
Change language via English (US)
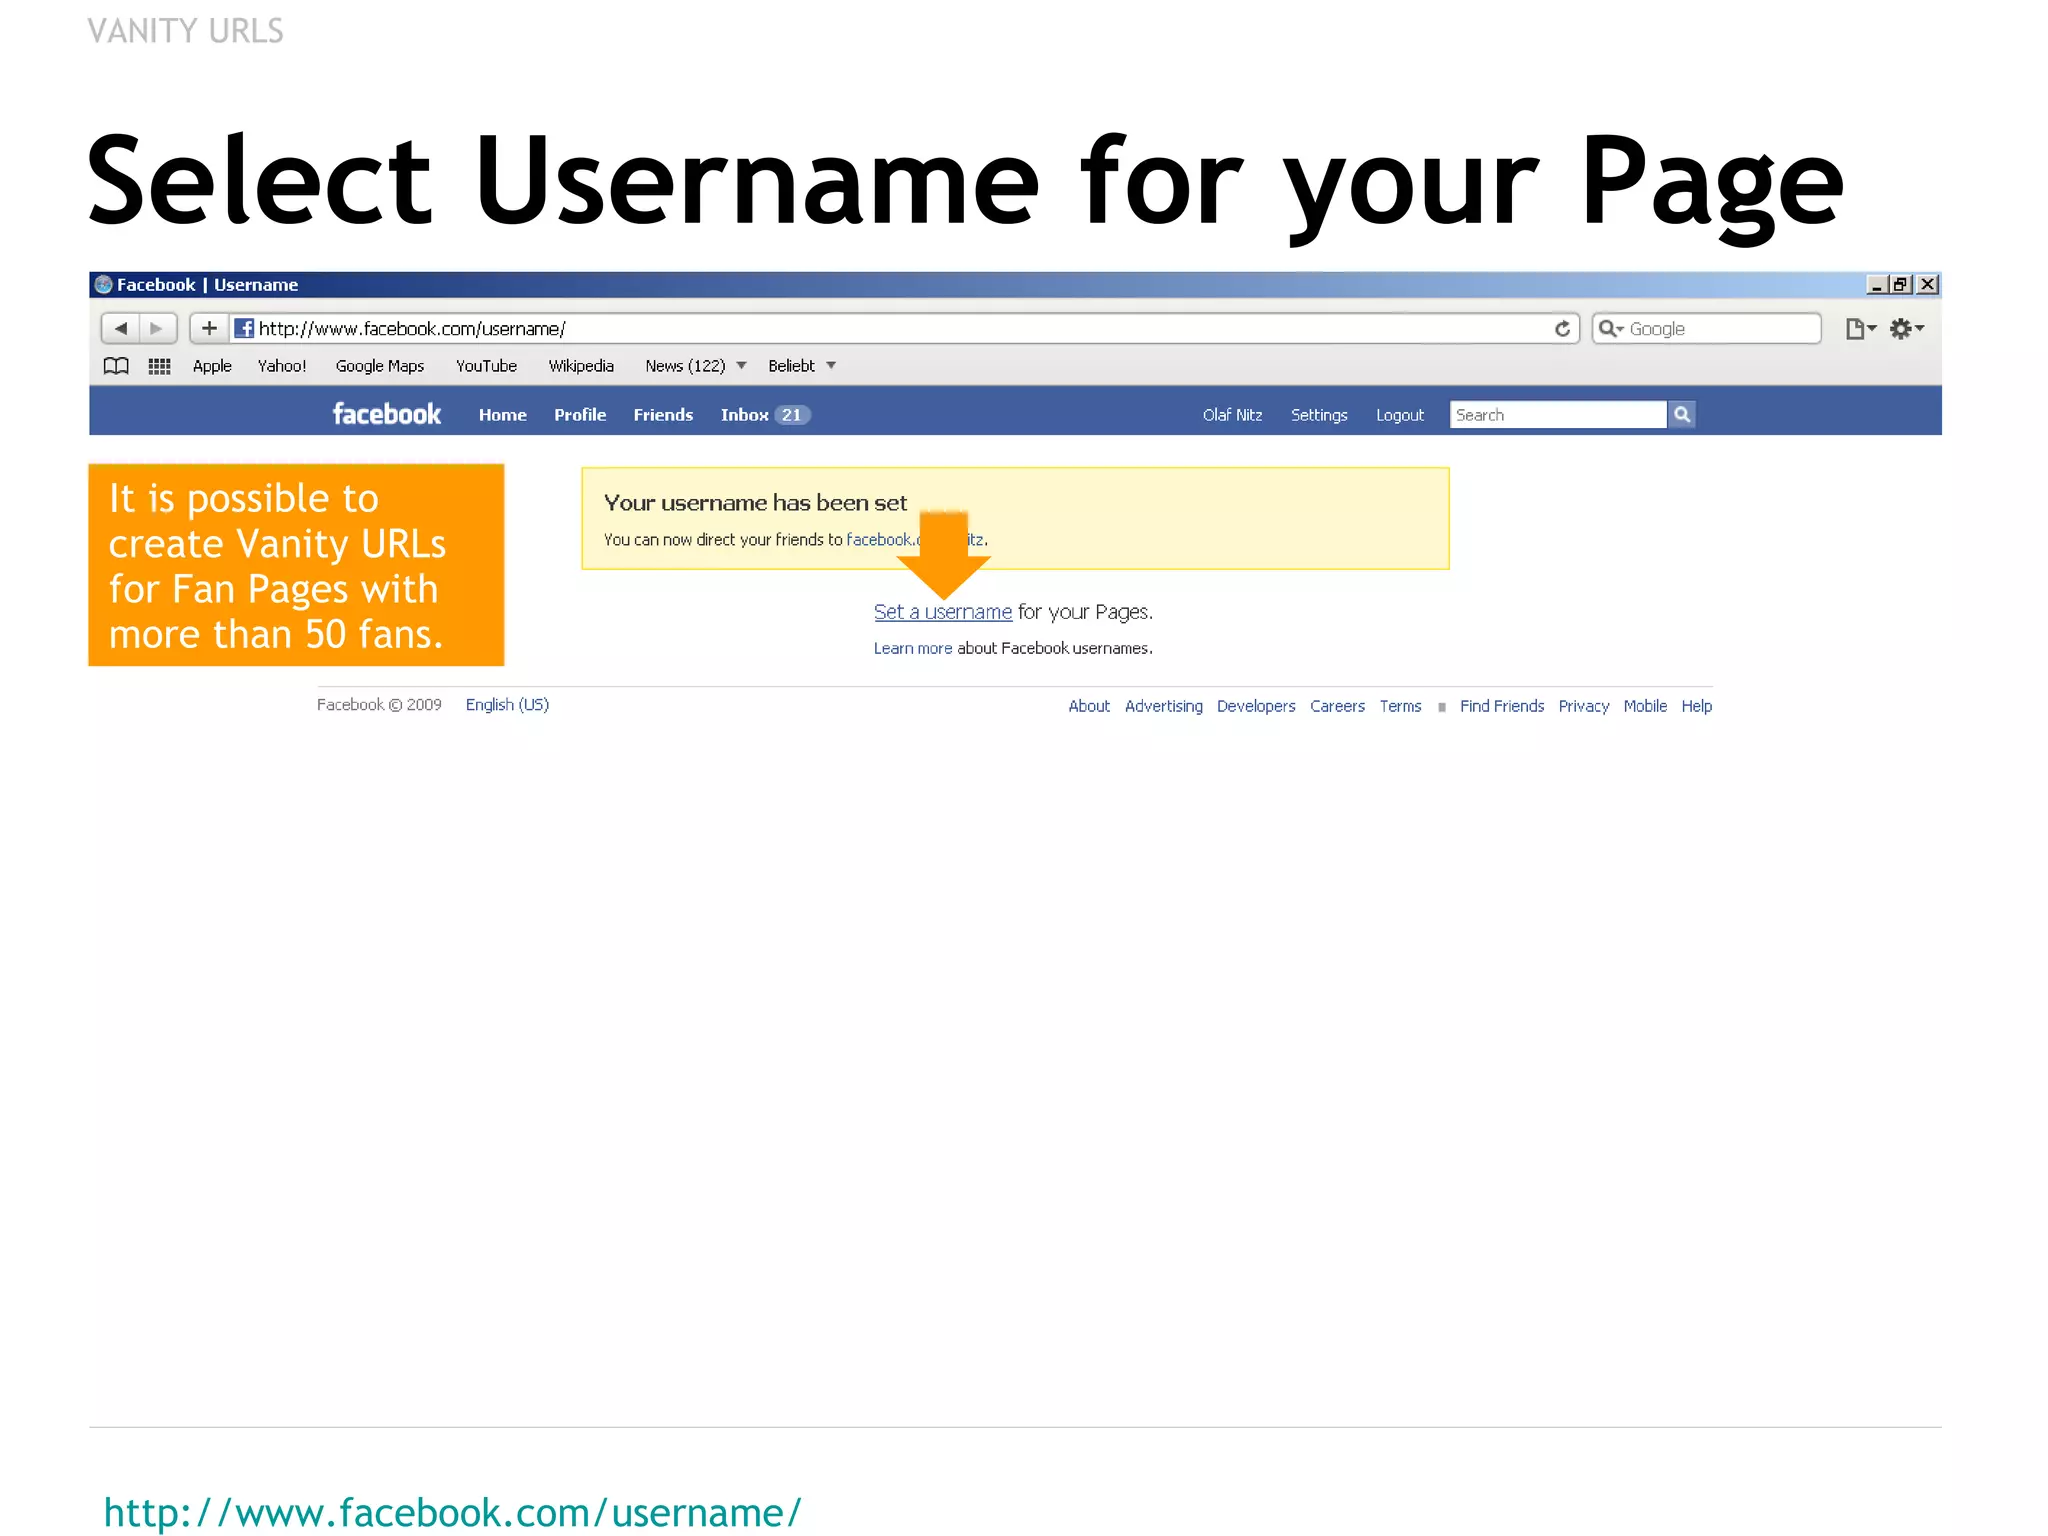[507, 705]
